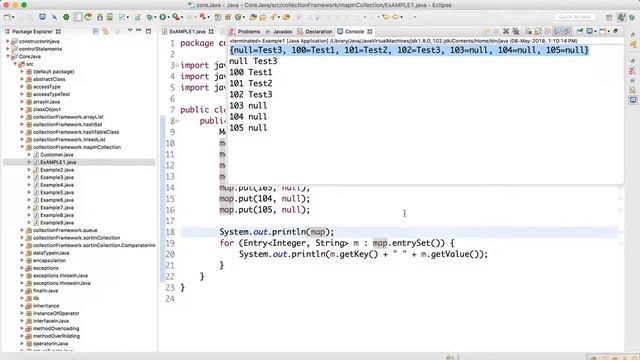Click Clear Console icon in Console toolbar
Screen dimensions: 640x360
(528, 31)
